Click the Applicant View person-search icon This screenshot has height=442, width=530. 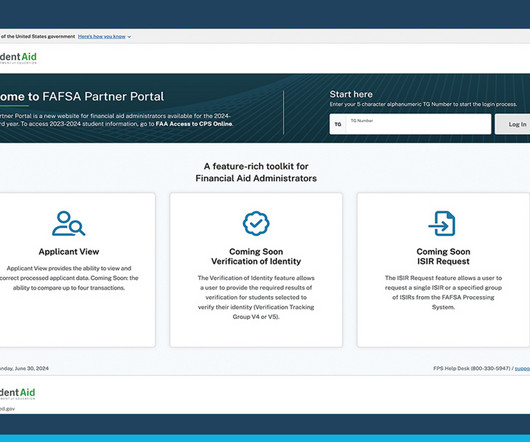coord(69,223)
